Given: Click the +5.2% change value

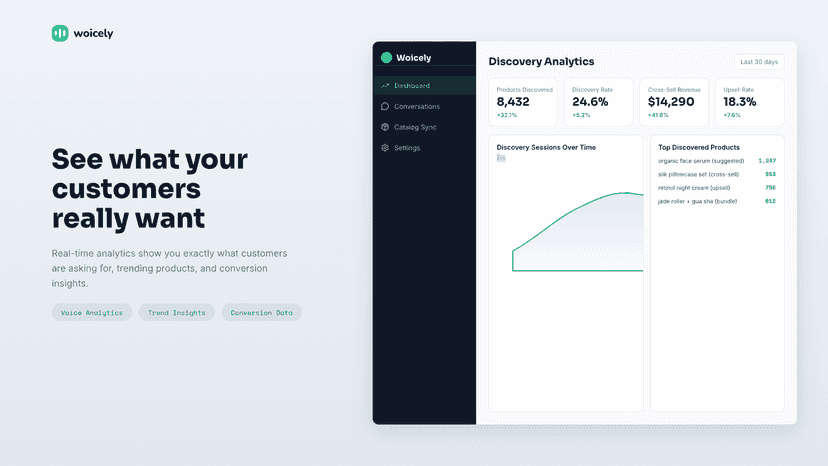Looking at the screenshot, I should pyautogui.click(x=581, y=115).
